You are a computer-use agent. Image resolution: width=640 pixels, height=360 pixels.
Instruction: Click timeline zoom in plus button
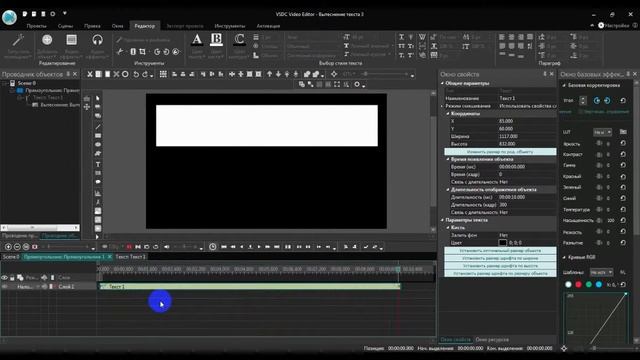click(x=8, y=247)
